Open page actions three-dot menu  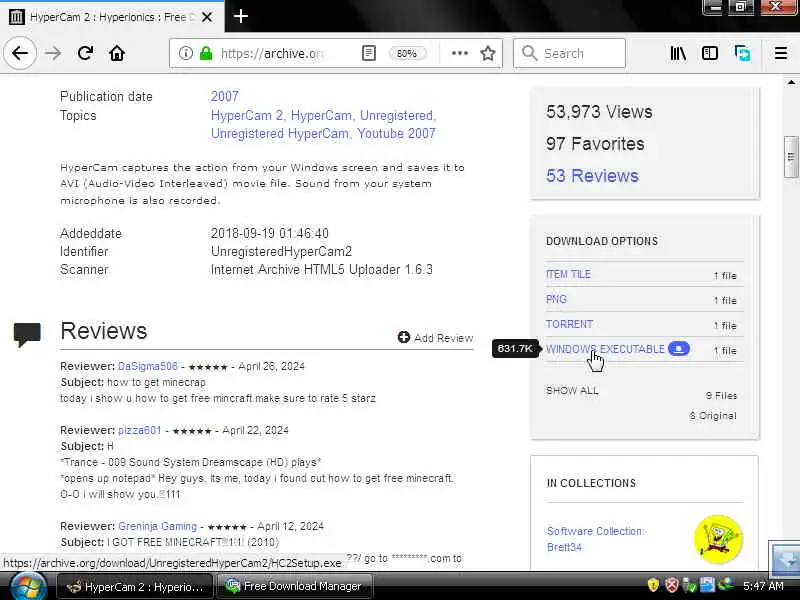pos(460,53)
